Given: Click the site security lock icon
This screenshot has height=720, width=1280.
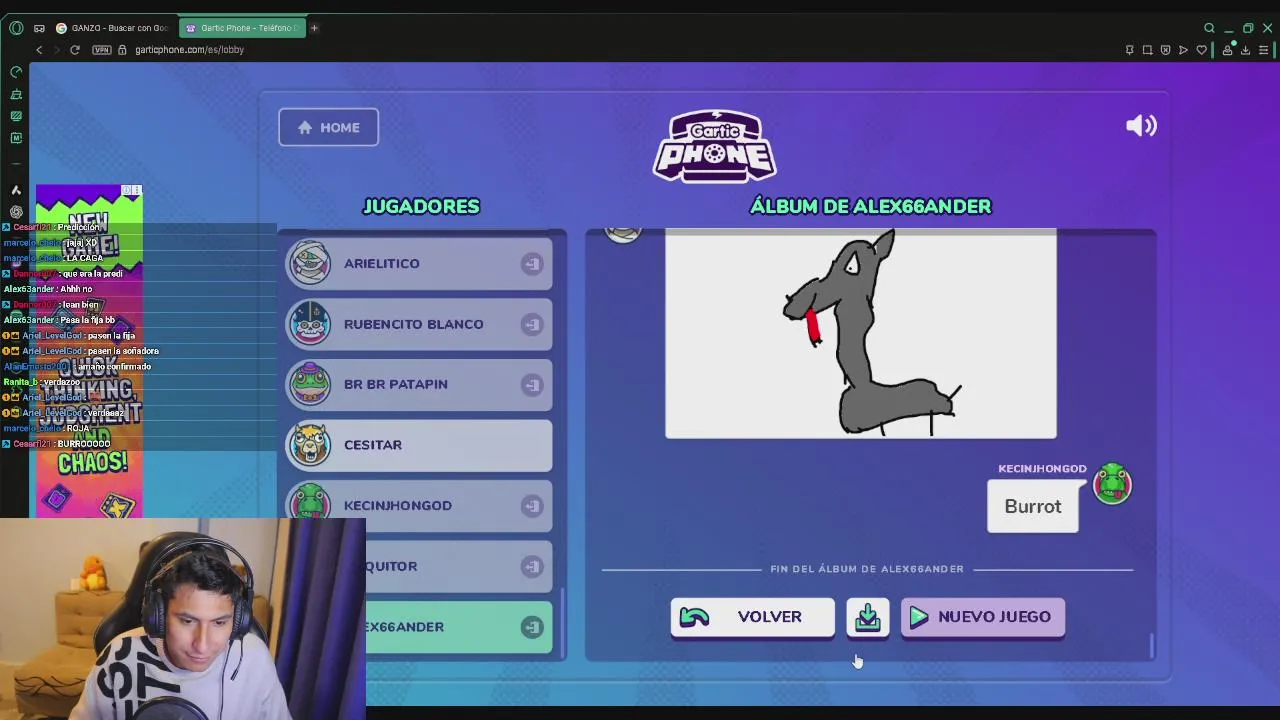Looking at the screenshot, I should pos(122,50).
